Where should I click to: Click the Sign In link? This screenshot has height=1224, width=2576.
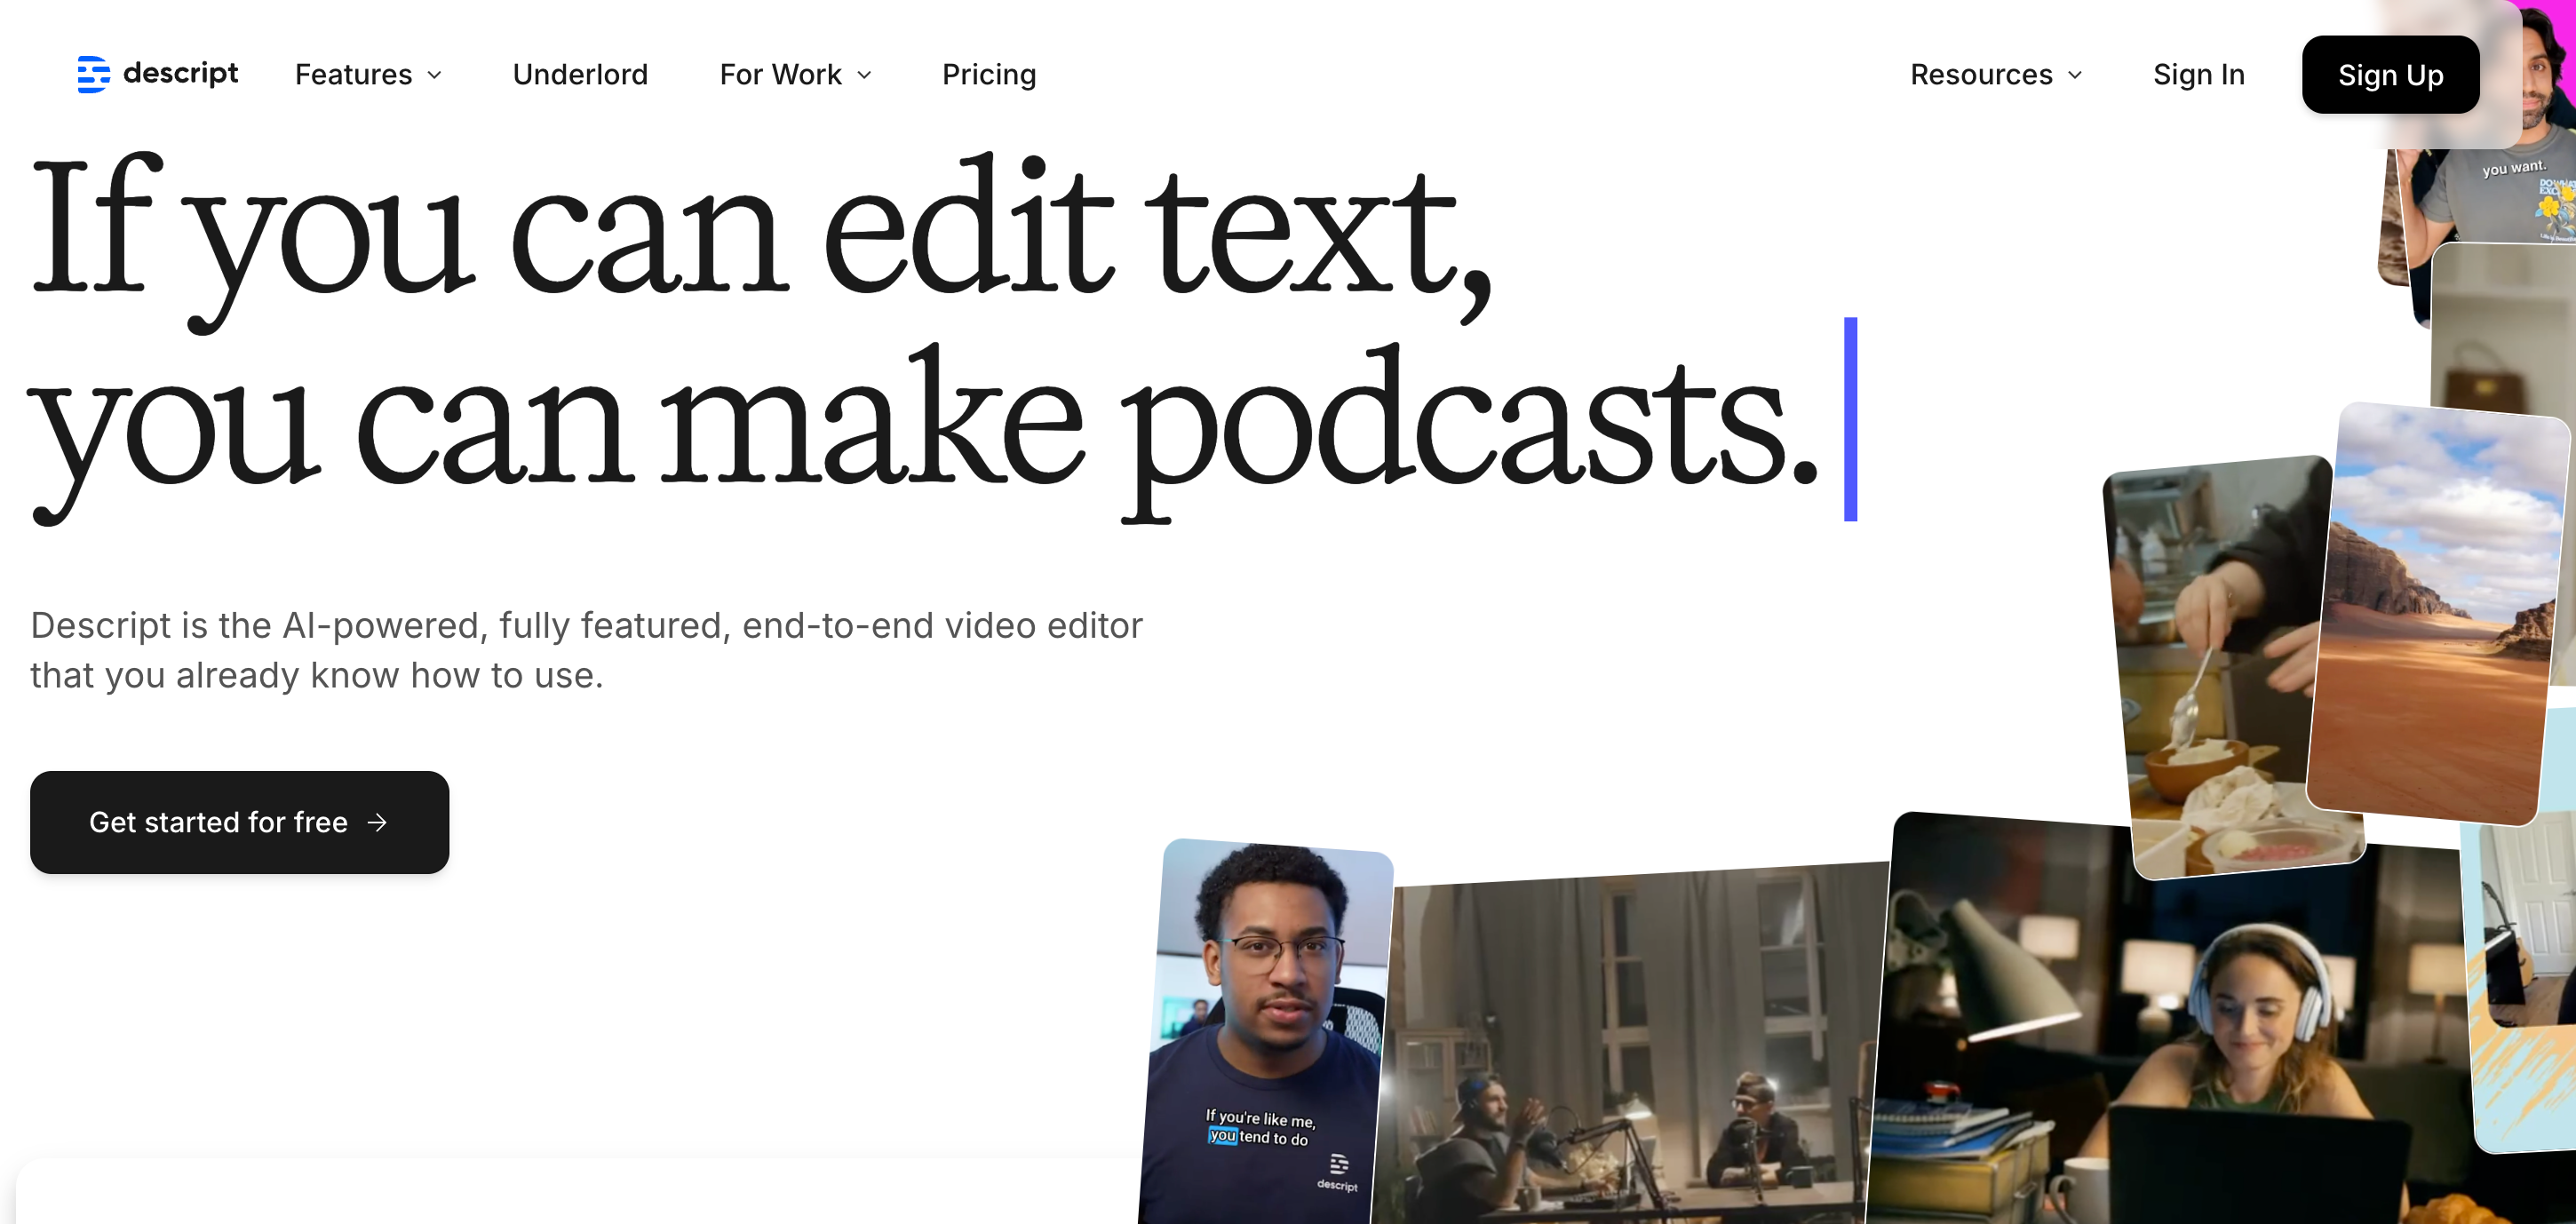click(2199, 75)
